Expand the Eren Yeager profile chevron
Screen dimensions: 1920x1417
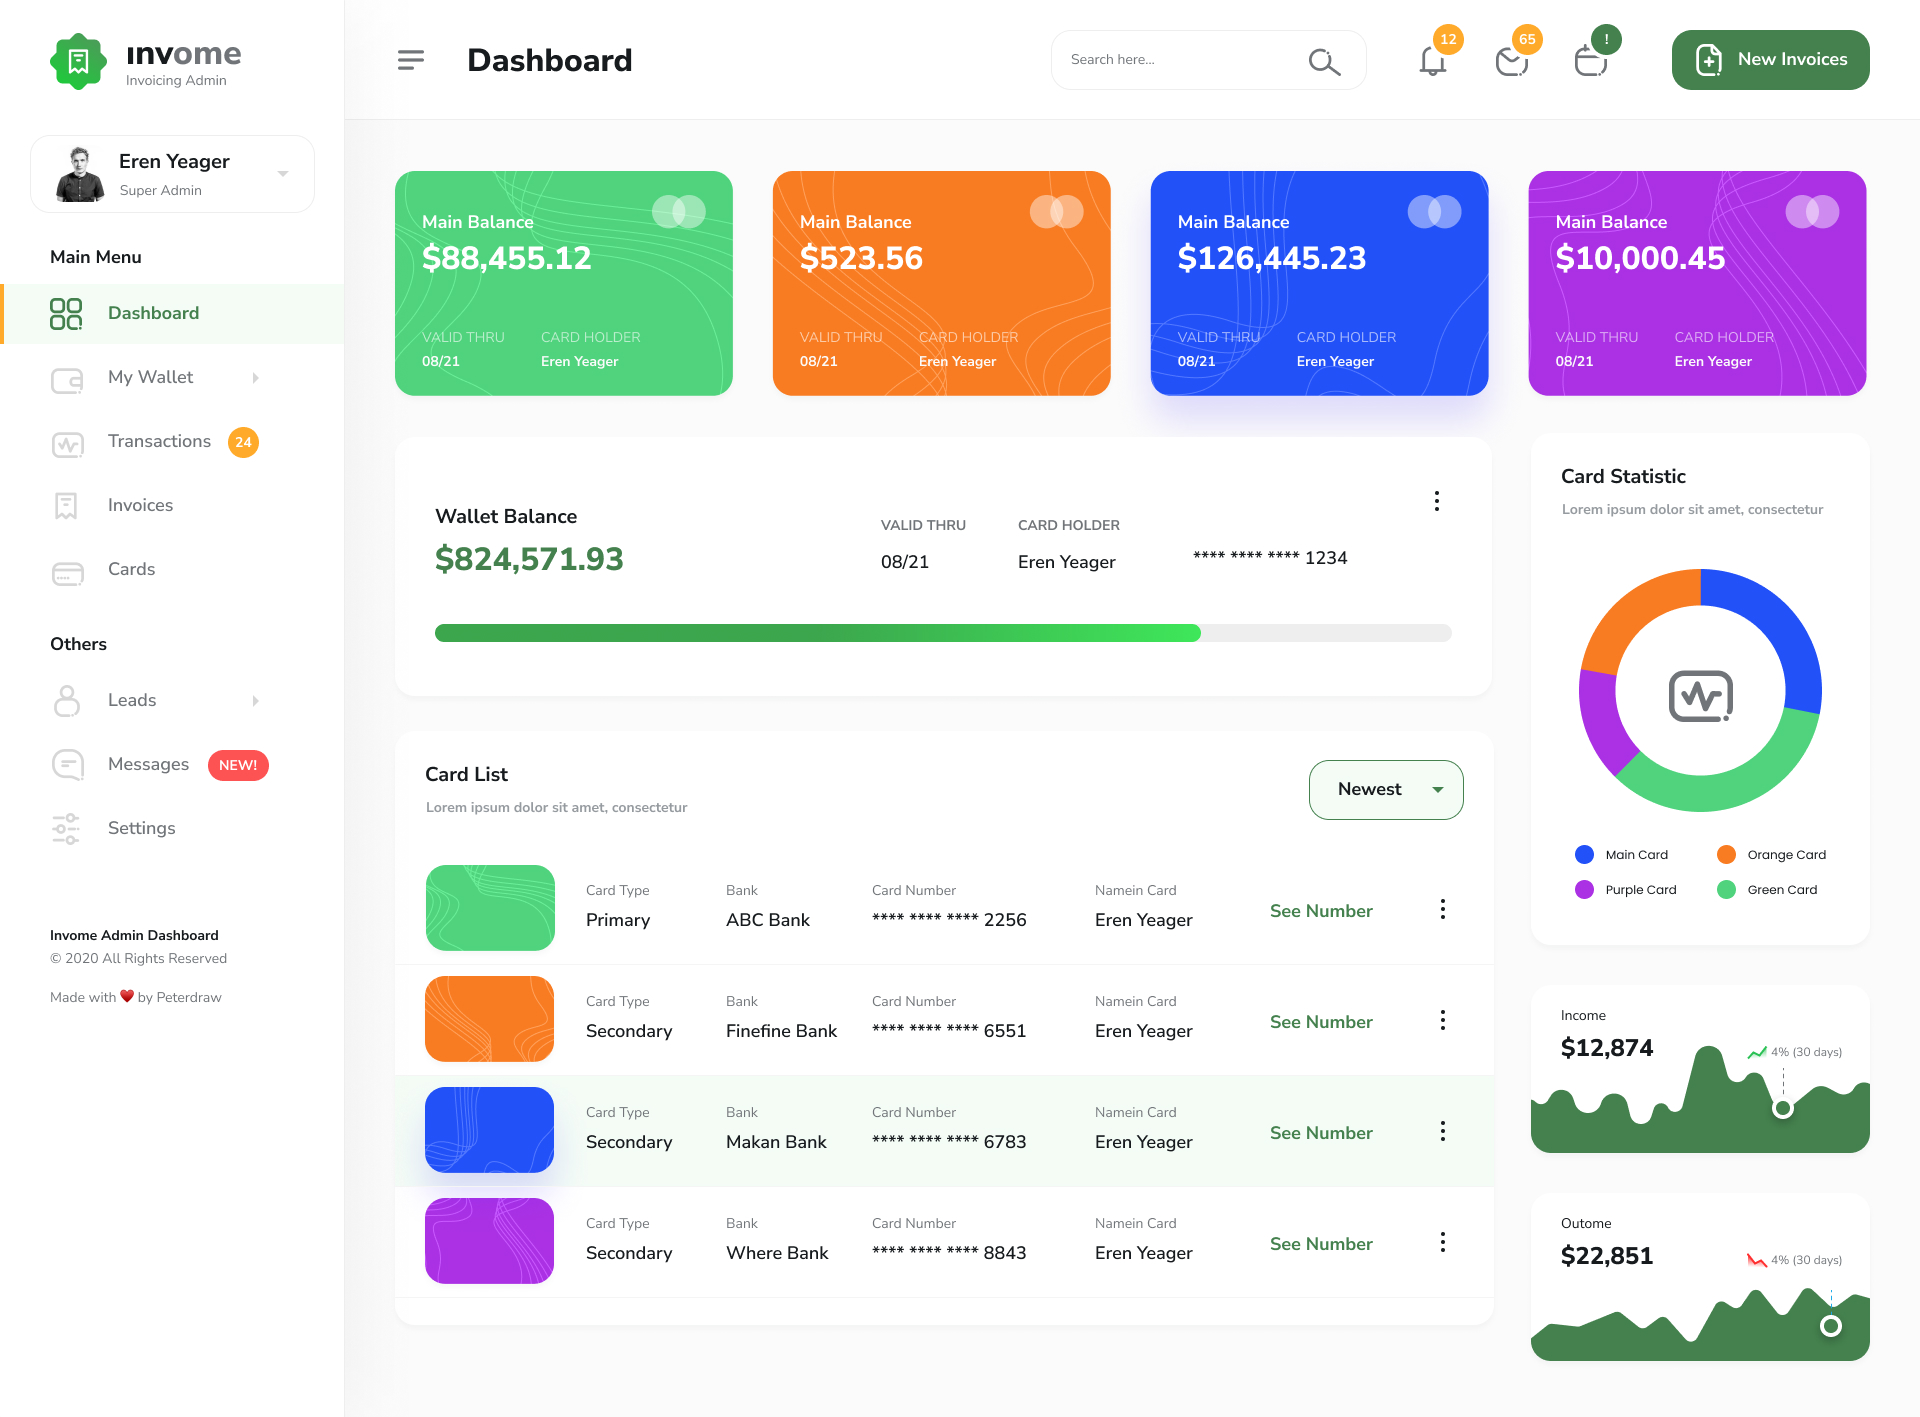(283, 173)
